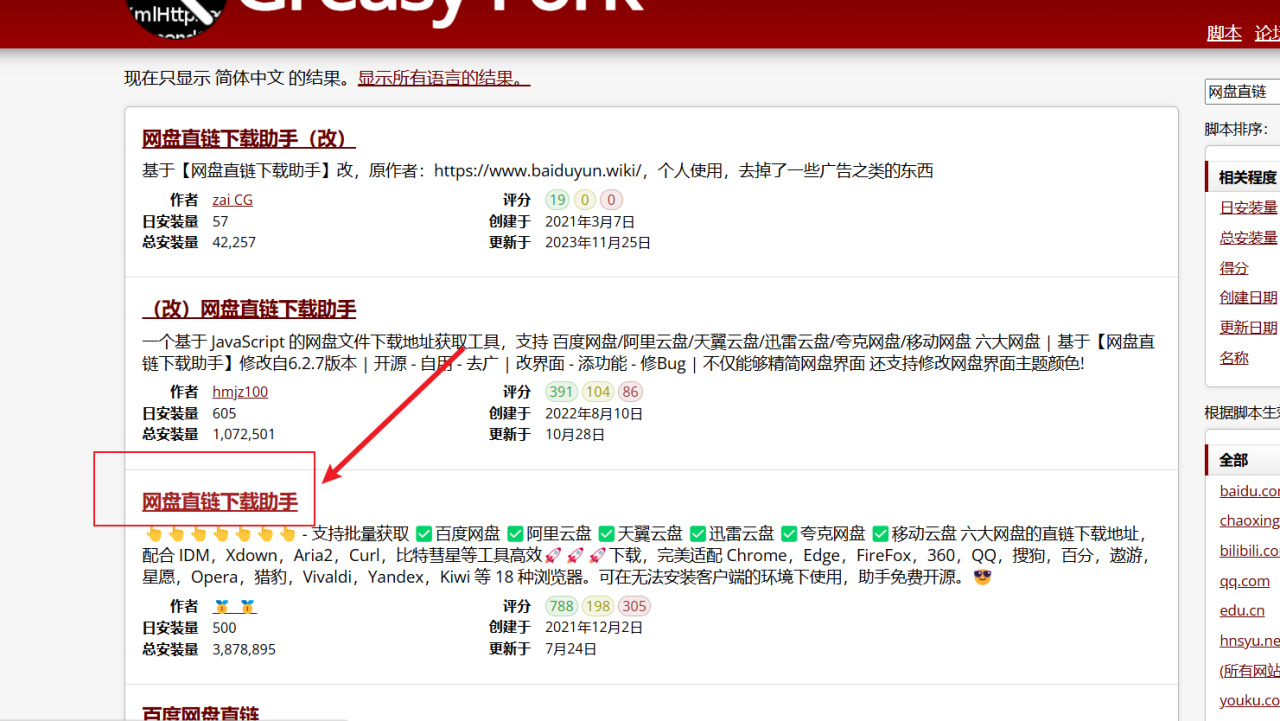Click the sunglasses emoji in description
The height and width of the screenshot is (721, 1280).
click(982, 577)
